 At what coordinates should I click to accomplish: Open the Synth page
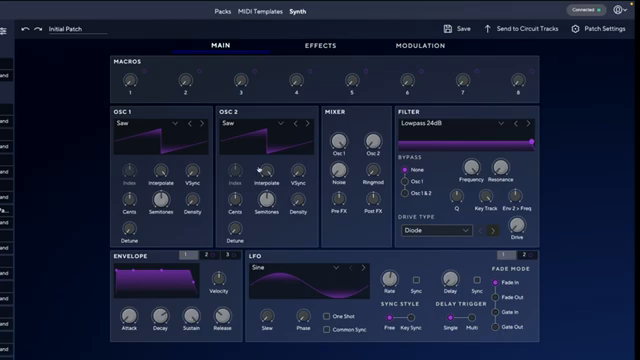[298, 11]
